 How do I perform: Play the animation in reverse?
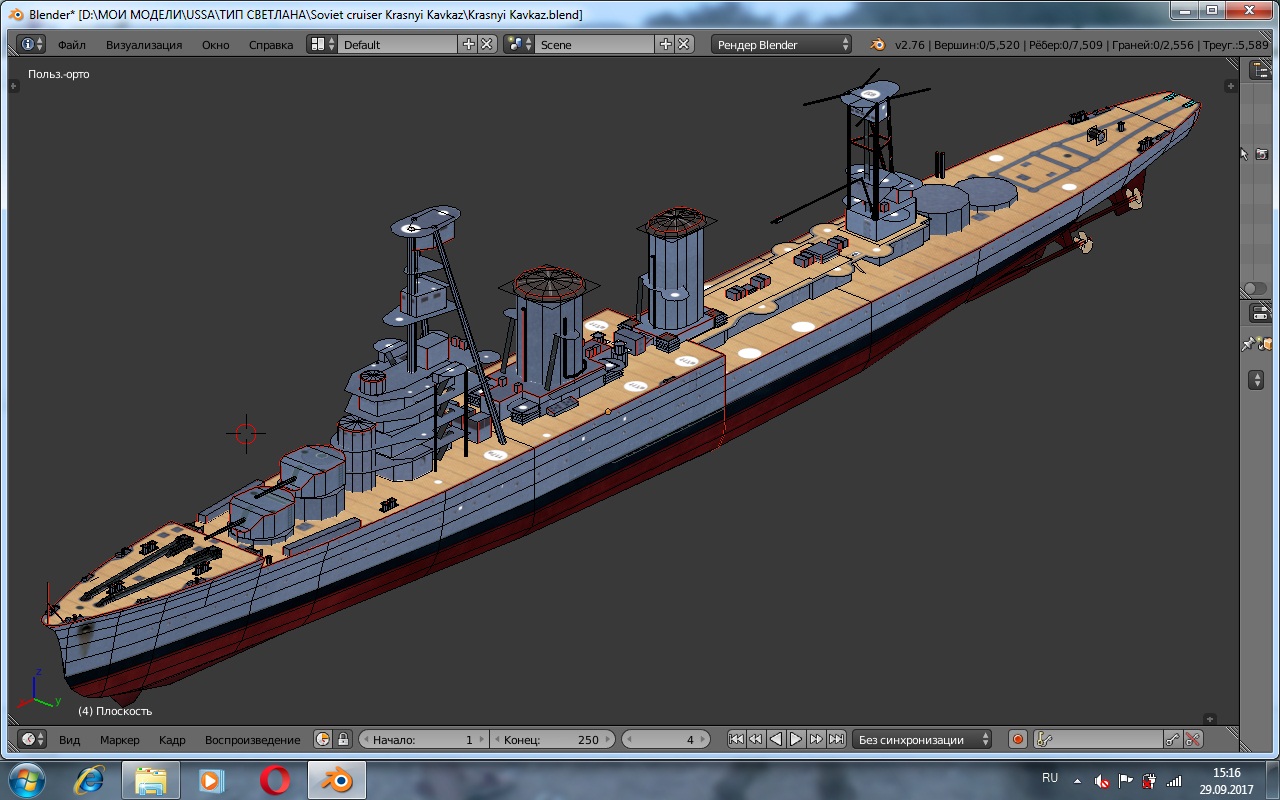776,739
